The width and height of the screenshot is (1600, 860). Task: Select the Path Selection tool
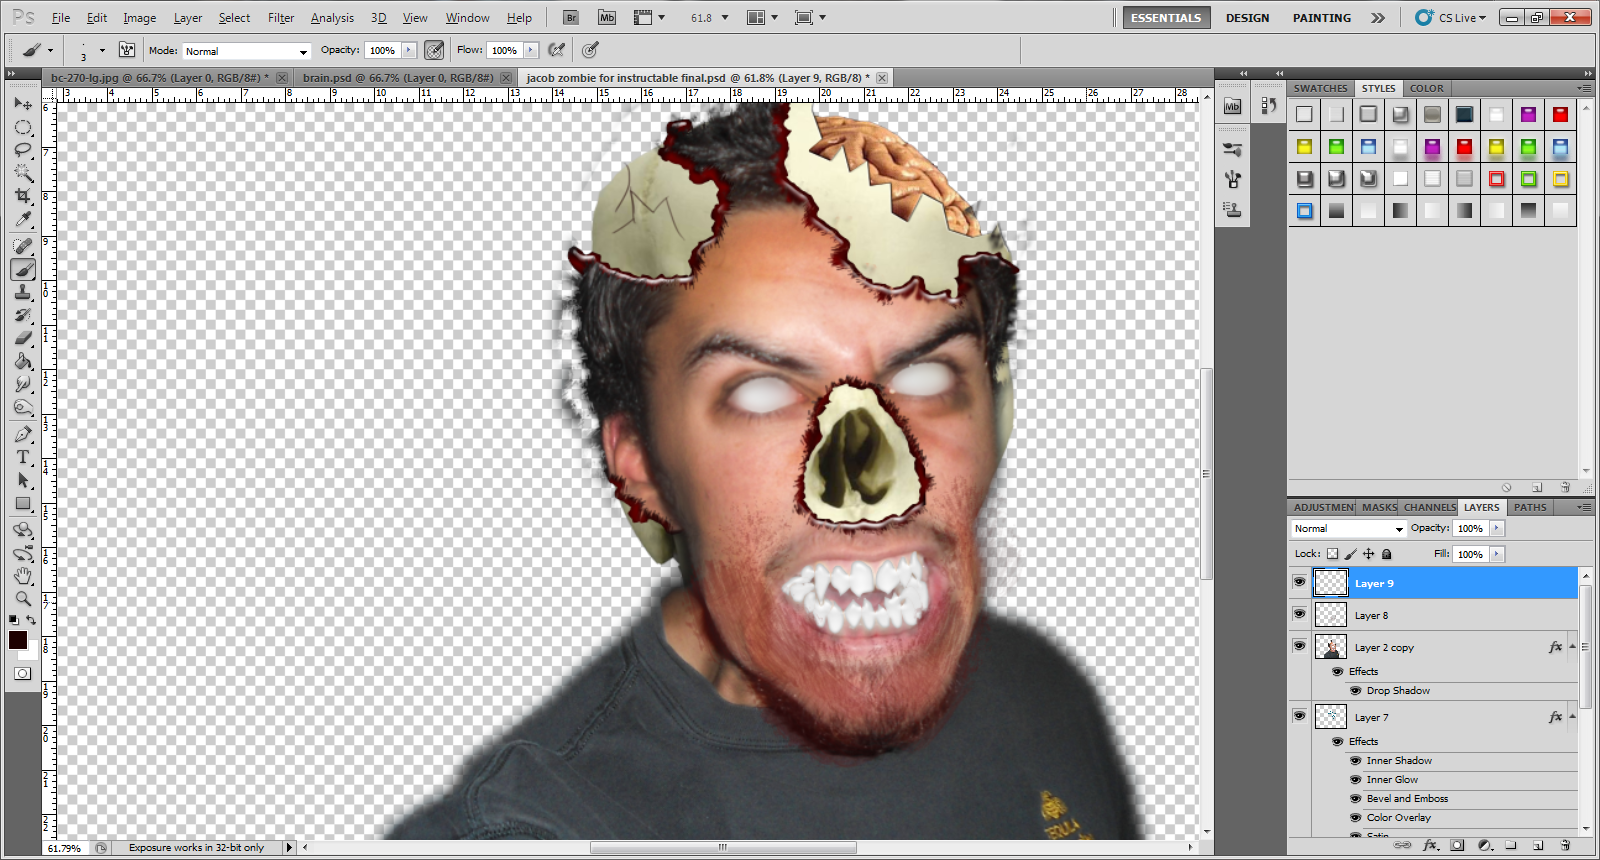[22, 480]
